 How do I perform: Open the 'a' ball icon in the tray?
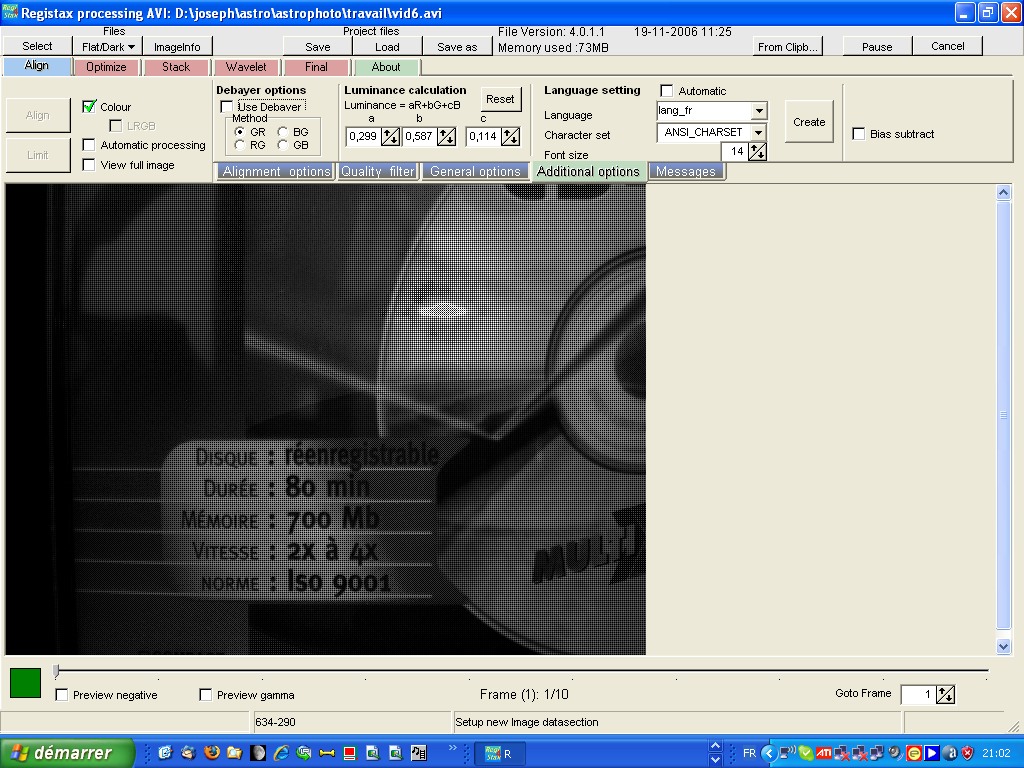(x=950, y=753)
